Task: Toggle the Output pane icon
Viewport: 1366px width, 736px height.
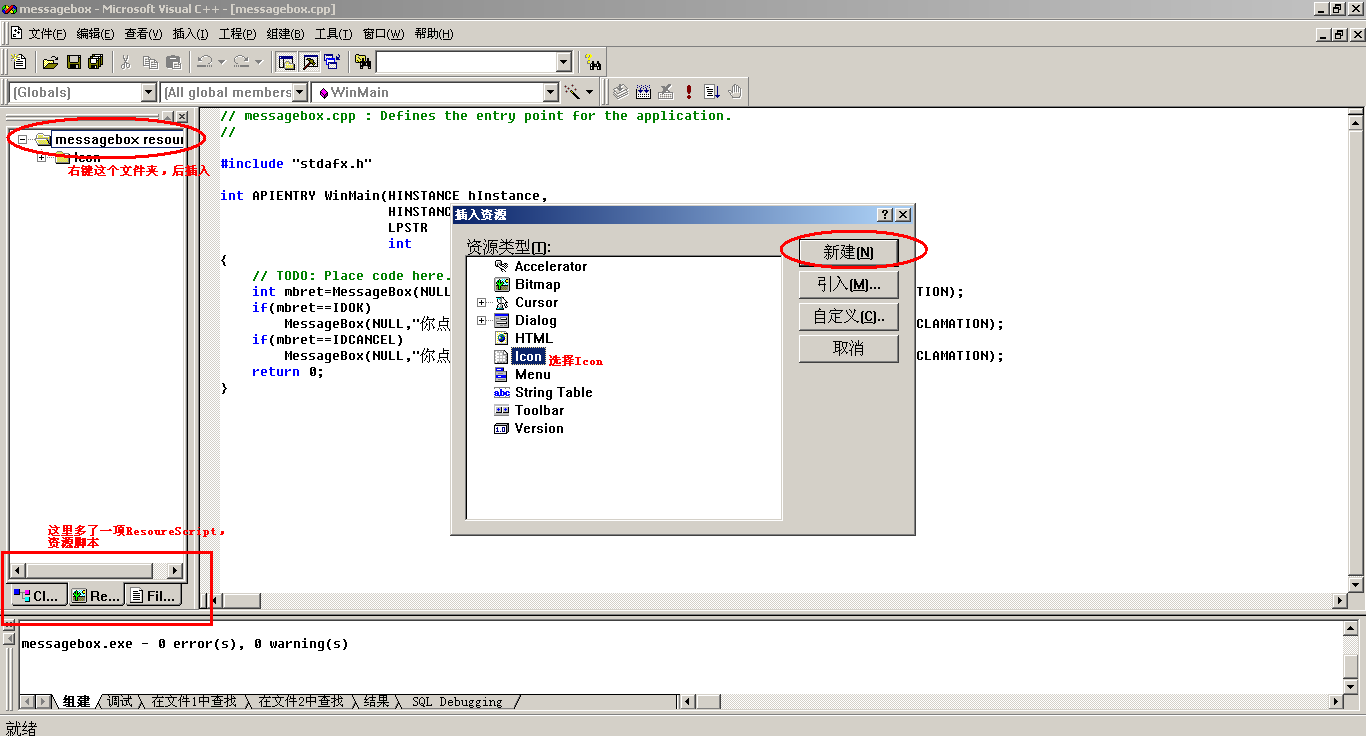Action: [x=310, y=62]
